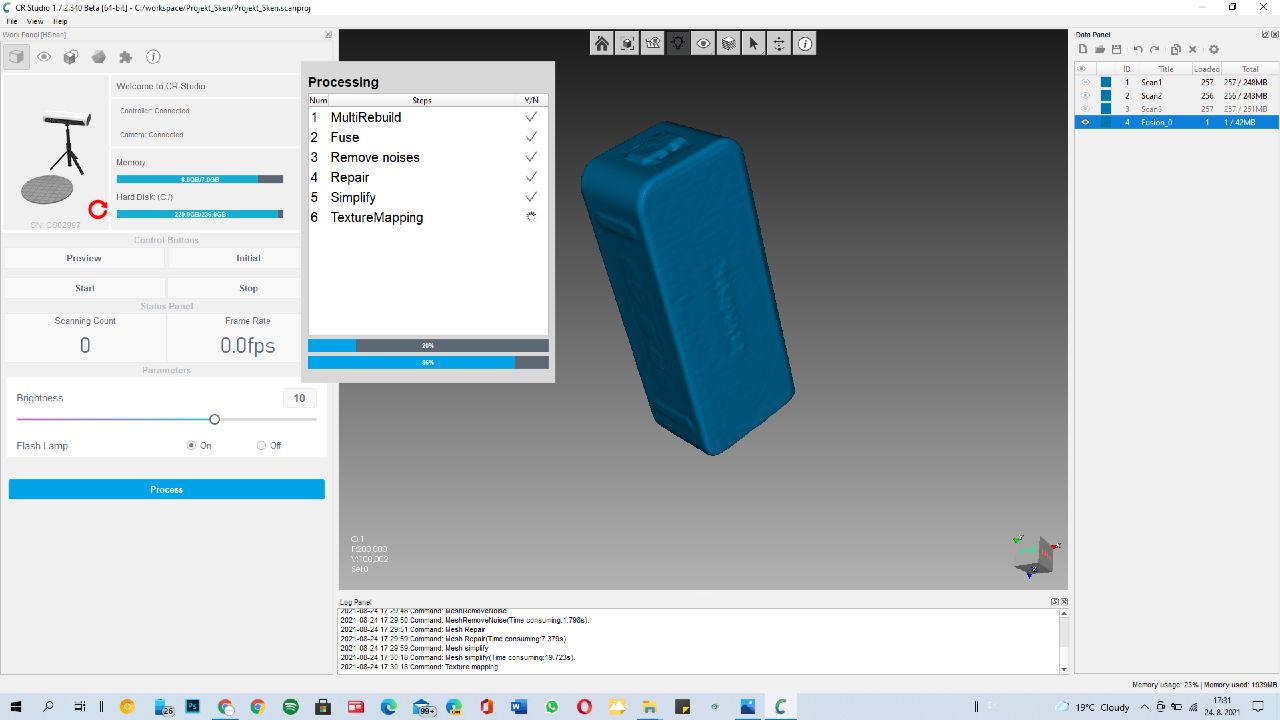Click the Title column header in Data Panel

point(1166,69)
